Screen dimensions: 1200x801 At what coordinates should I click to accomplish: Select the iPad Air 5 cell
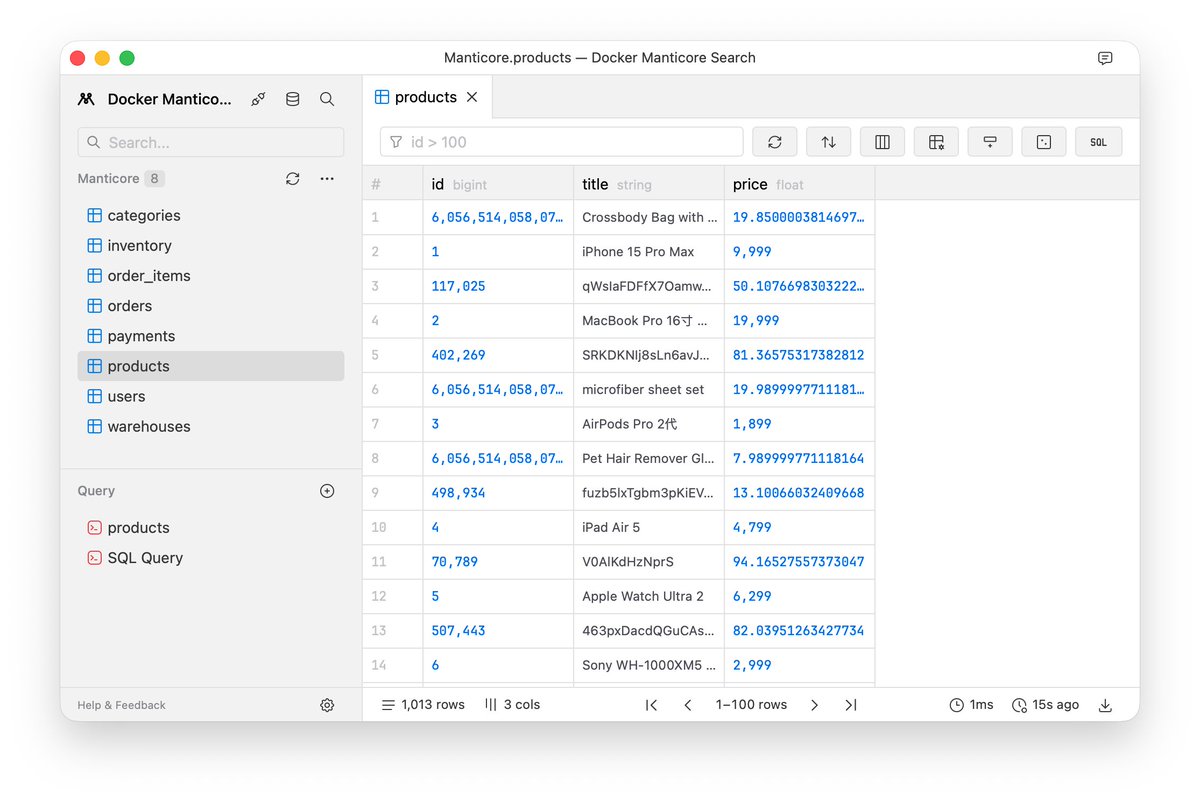click(649, 527)
